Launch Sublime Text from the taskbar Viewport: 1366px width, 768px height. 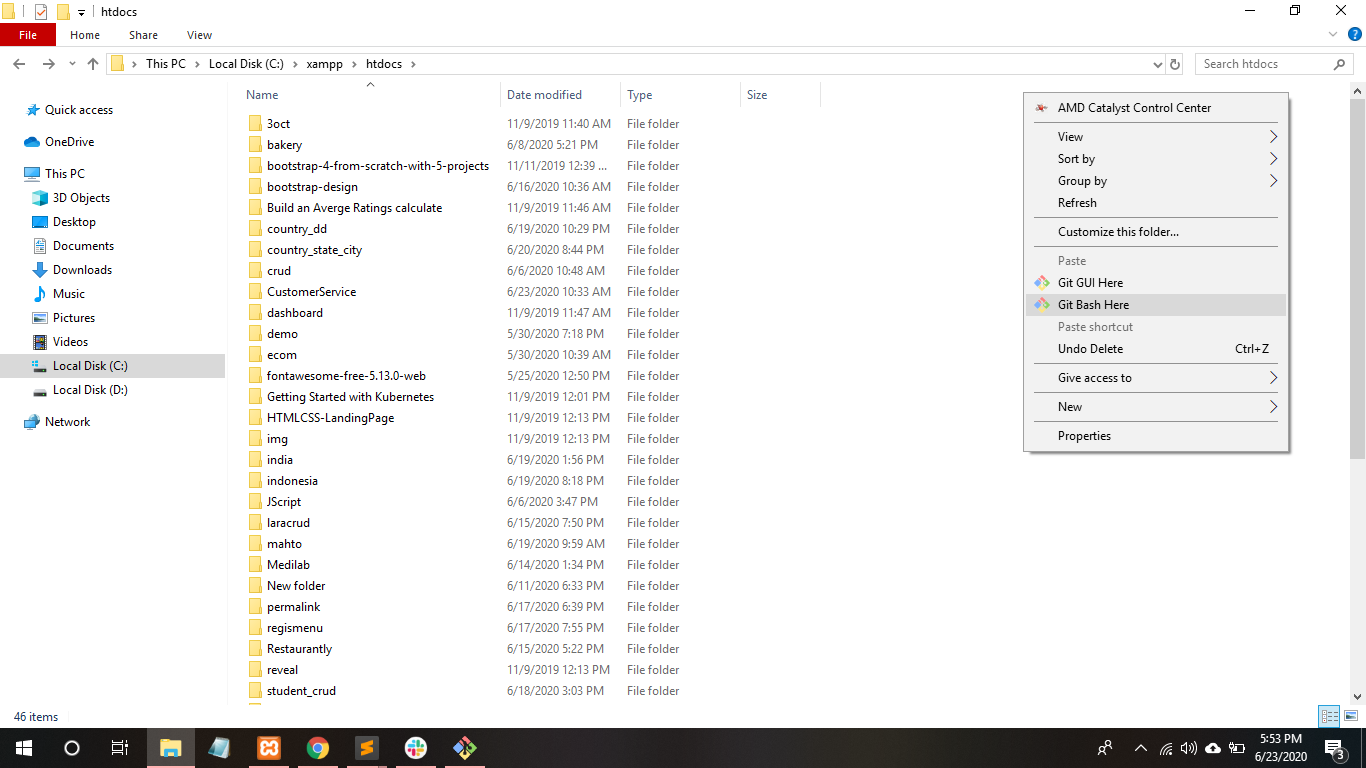pyautogui.click(x=367, y=748)
